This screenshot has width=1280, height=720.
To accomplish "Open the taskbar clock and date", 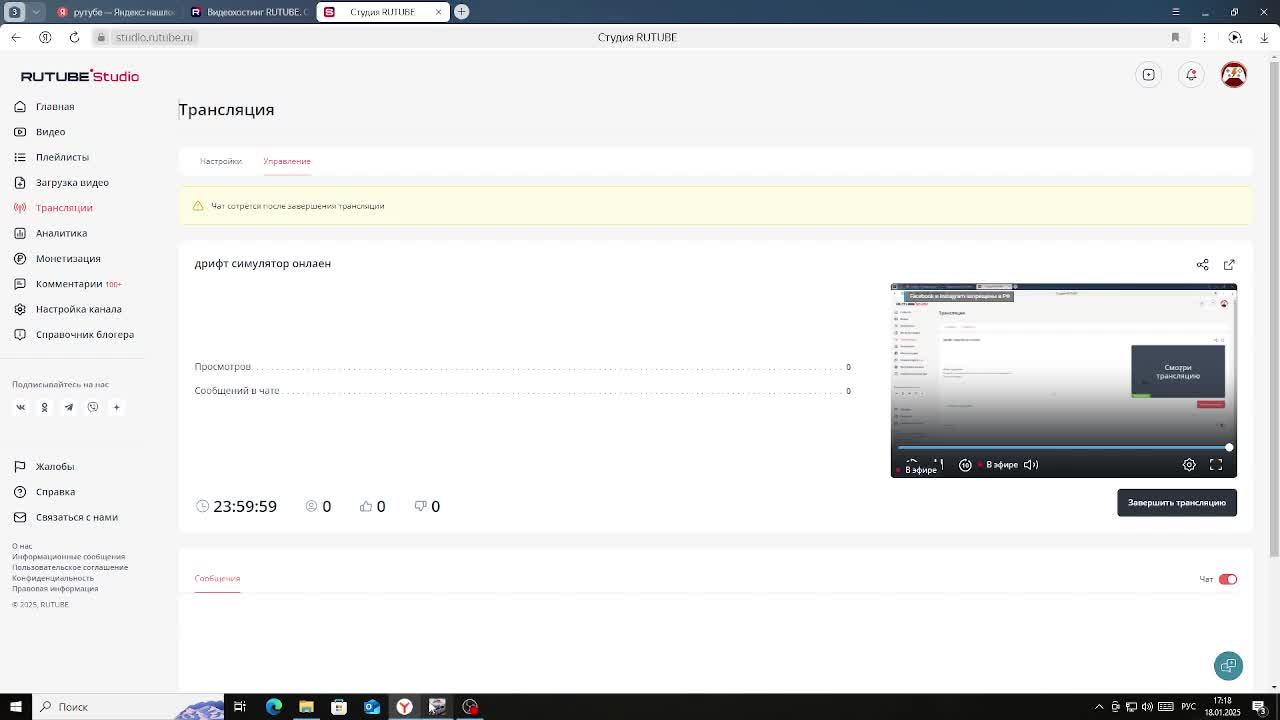I will [x=1222, y=707].
